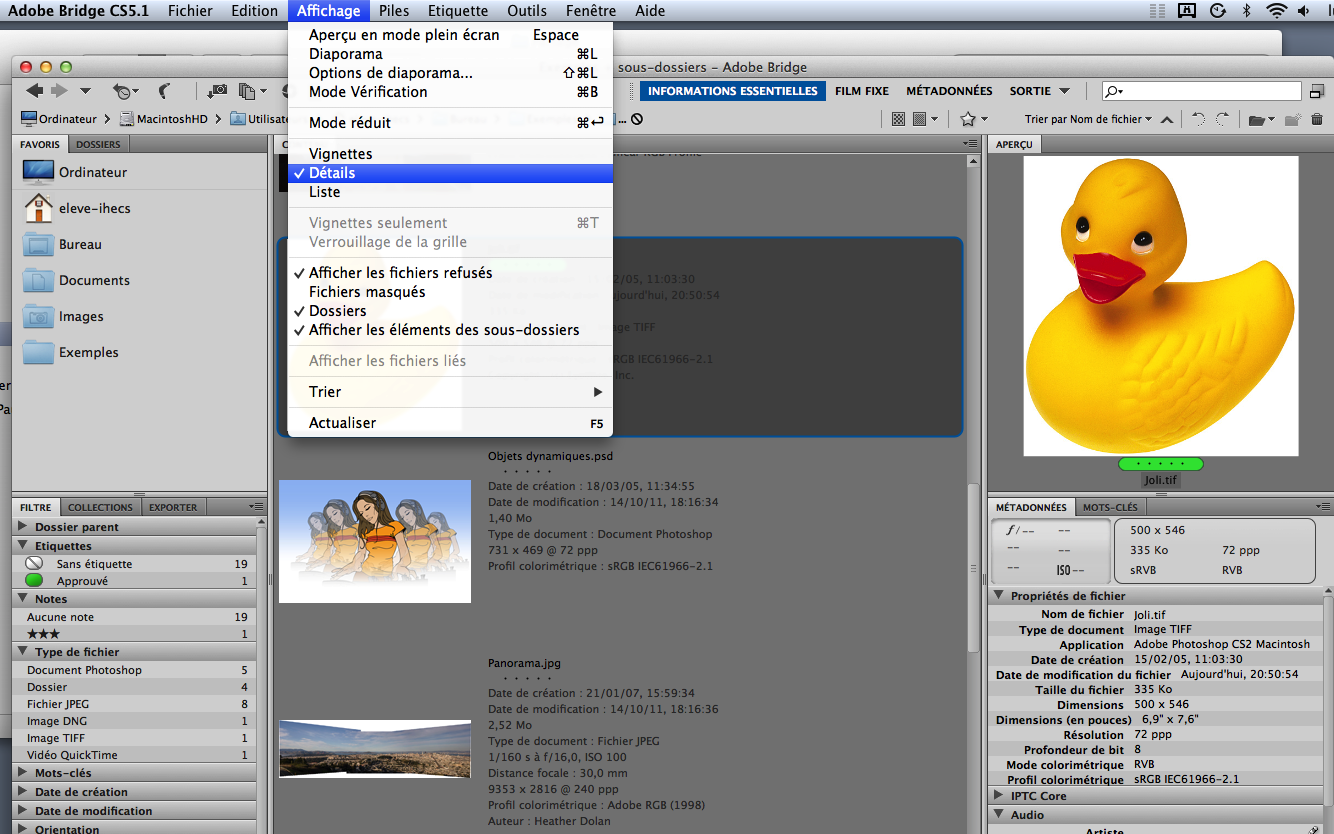Screen dimensions: 1334x834
Task: Toggle Fichiers masqués menu entry
Action: click(x=450, y=292)
